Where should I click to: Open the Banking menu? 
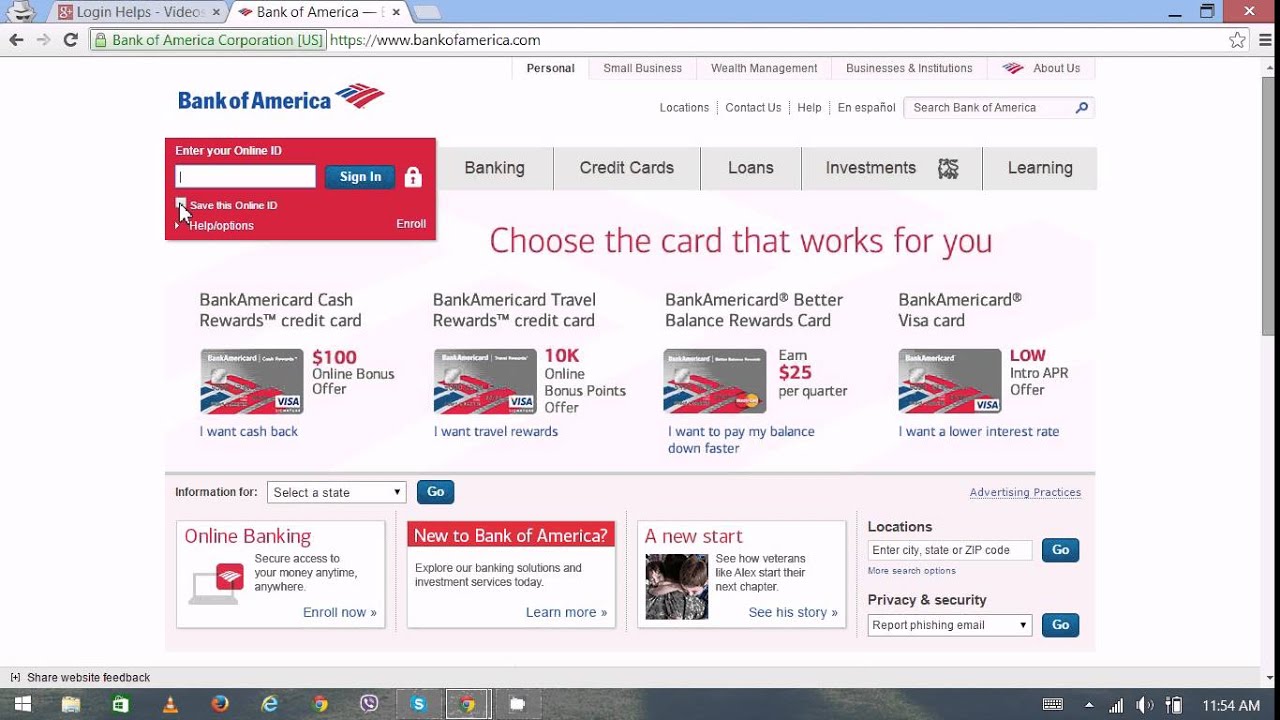pyautogui.click(x=494, y=168)
